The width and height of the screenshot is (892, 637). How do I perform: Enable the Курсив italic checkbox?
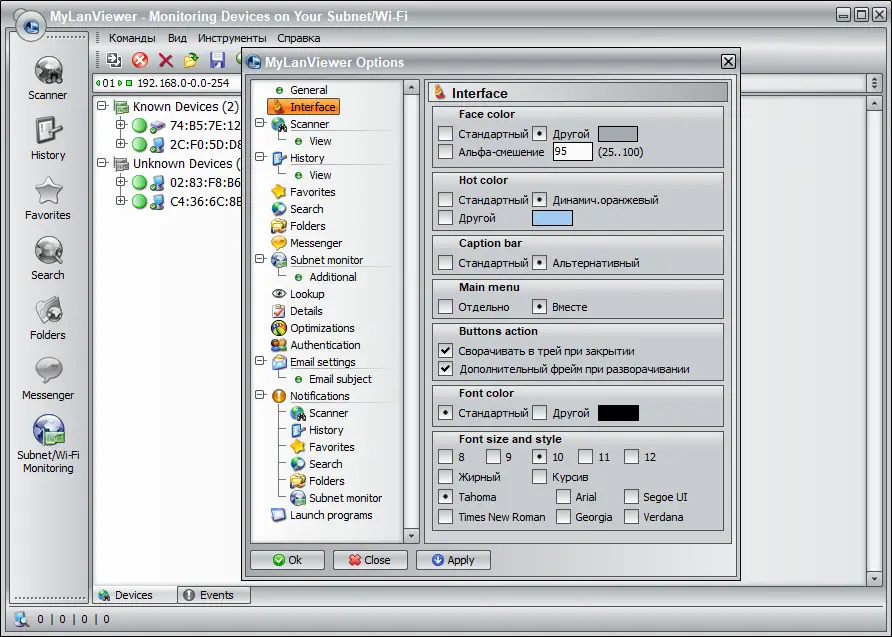coord(539,477)
